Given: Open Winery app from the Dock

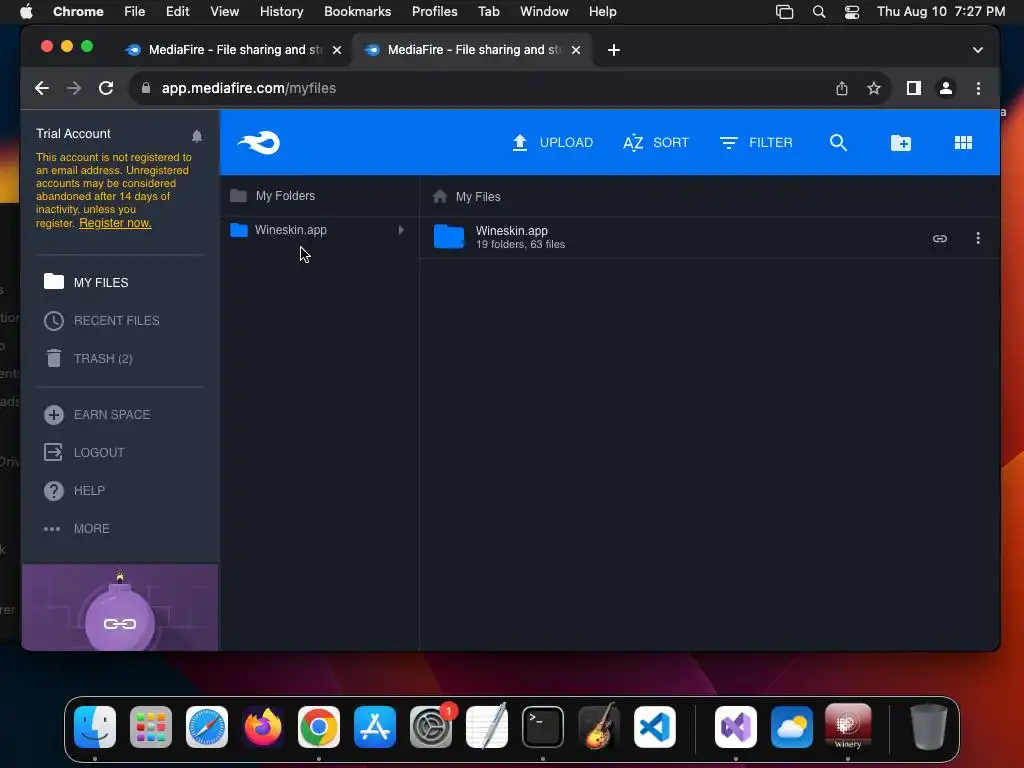Looking at the screenshot, I should 848,726.
